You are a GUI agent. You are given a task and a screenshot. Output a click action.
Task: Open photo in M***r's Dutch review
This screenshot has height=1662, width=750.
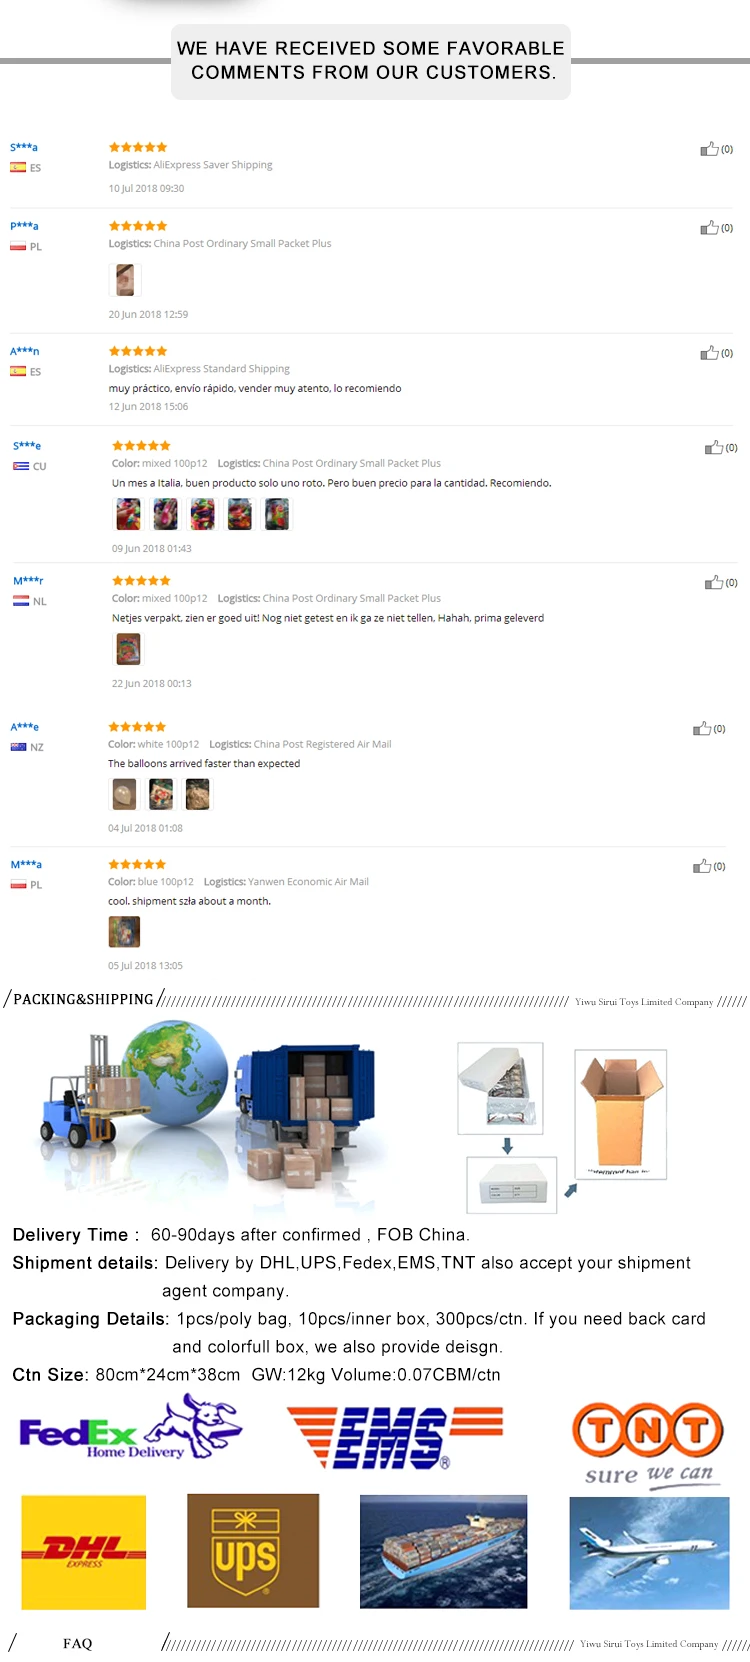point(129,649)
